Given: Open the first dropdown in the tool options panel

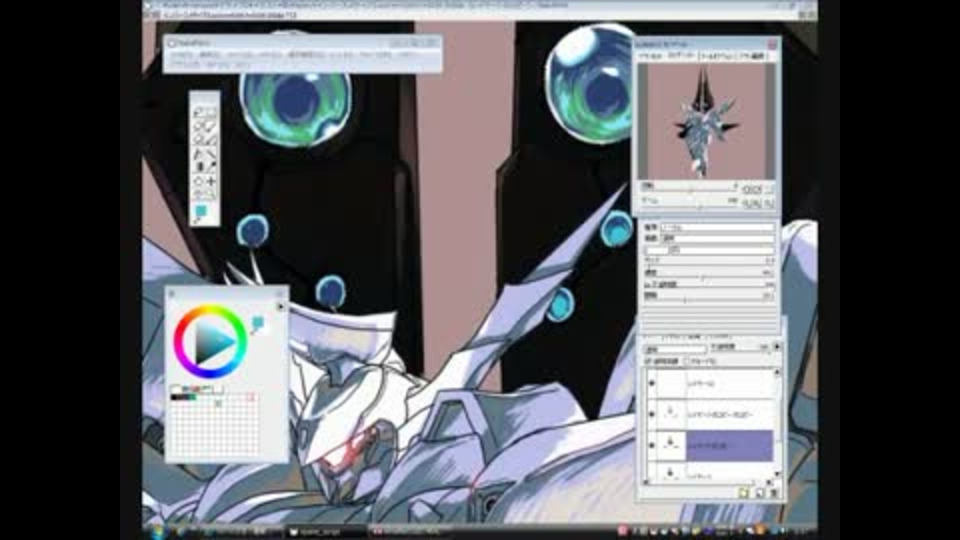Looking at the screenshot, I should pyautogui.click(x=716, y=227).
